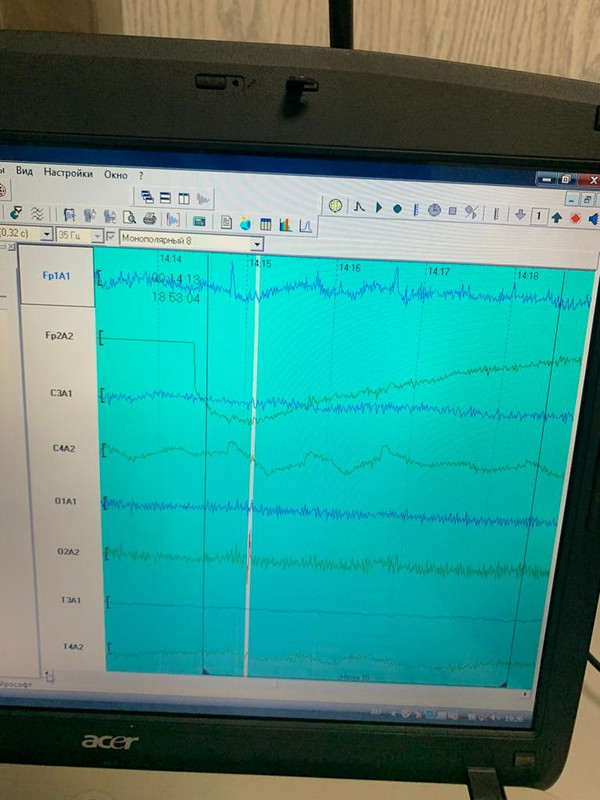This screenshot has width=600, height=800.
Task: Open the Окно menu
Action: 116,175
